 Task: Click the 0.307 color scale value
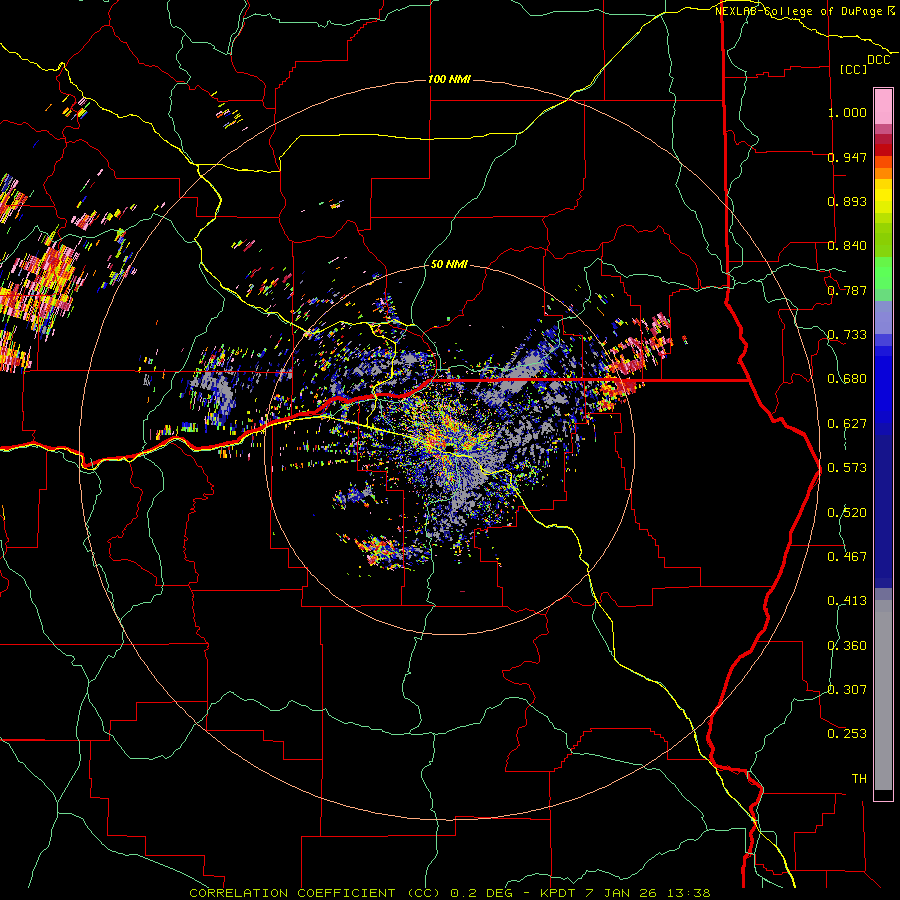847,690
